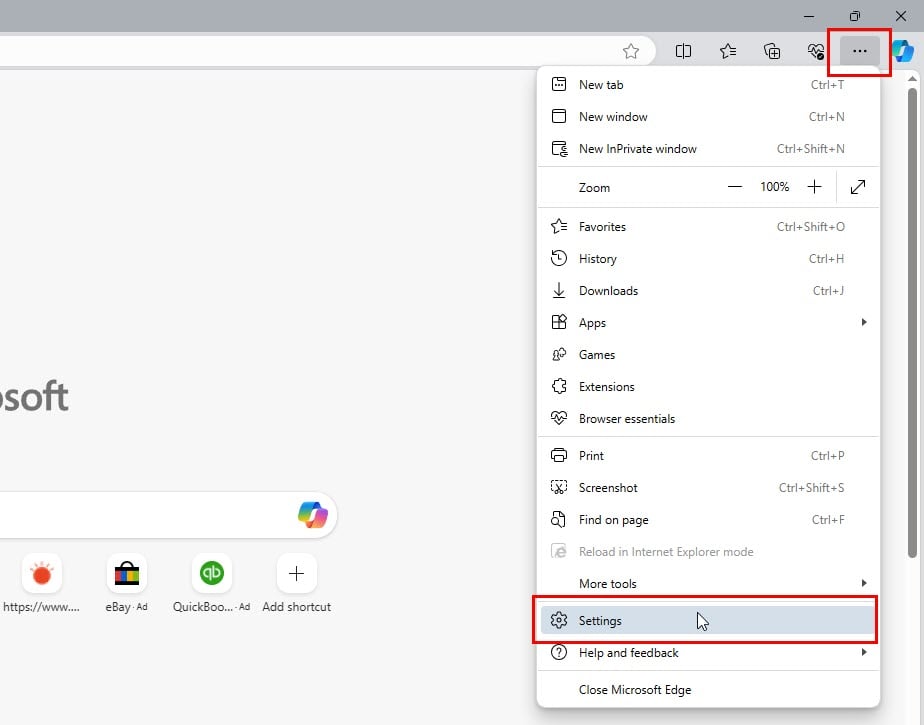Open the red favicon website shortcut
This screenshot has width=924, height=725.
pos(42,574)
